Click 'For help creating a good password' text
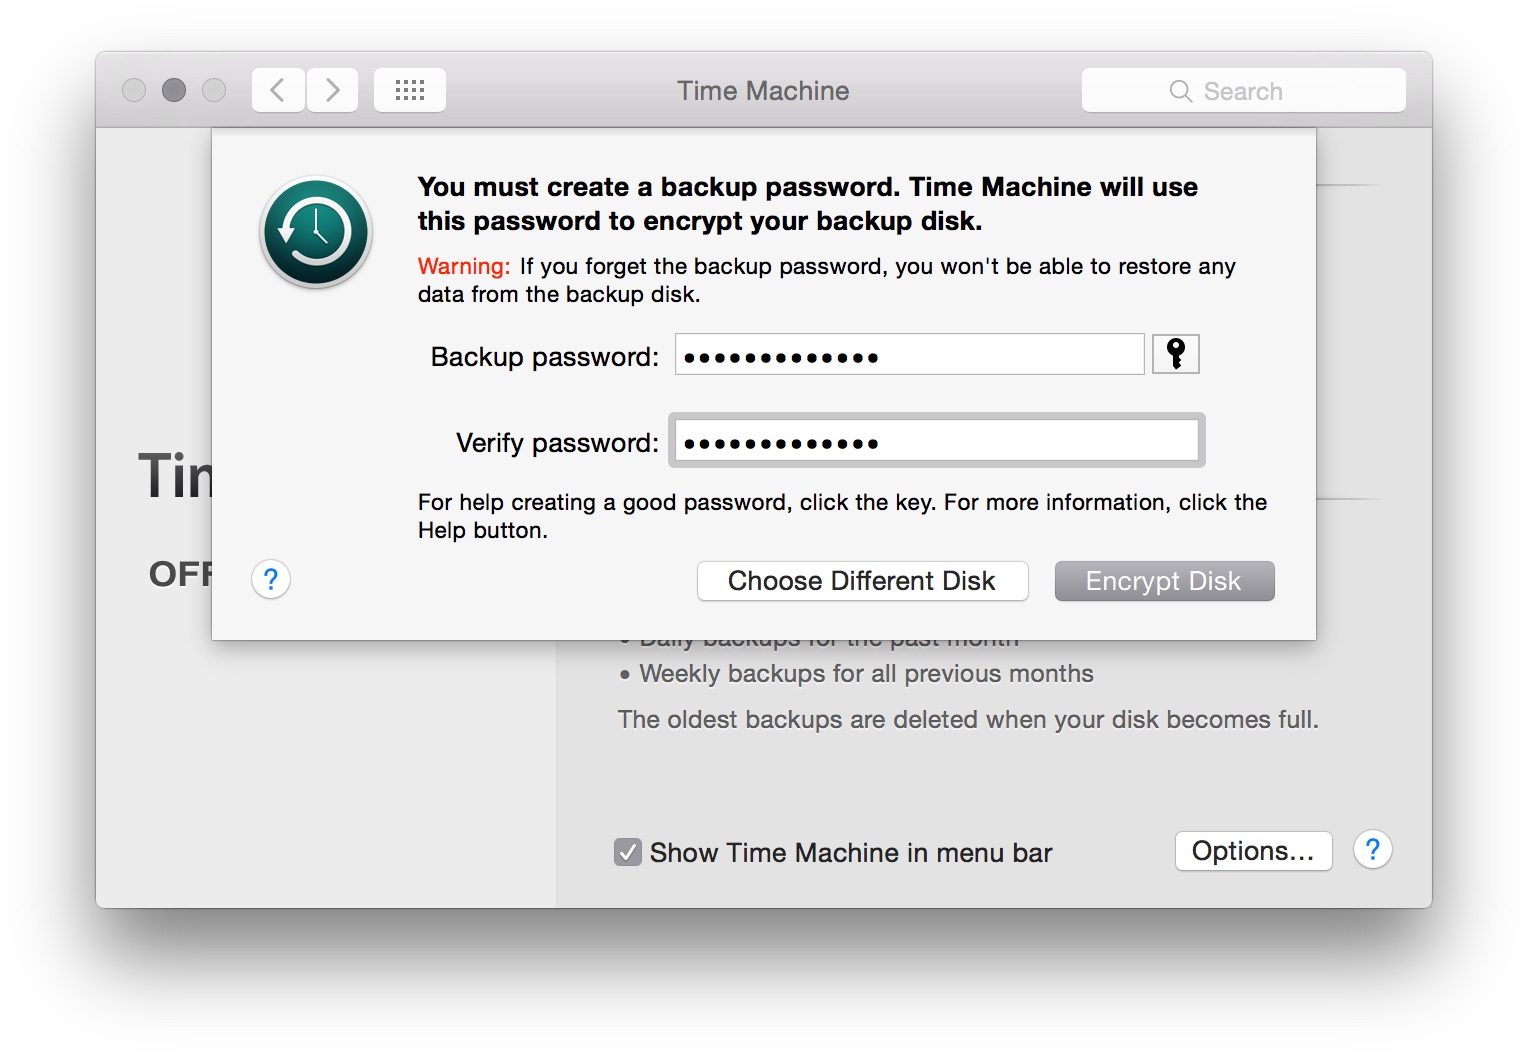The height and width of the screenshot is (1056, 1528). 842,516
